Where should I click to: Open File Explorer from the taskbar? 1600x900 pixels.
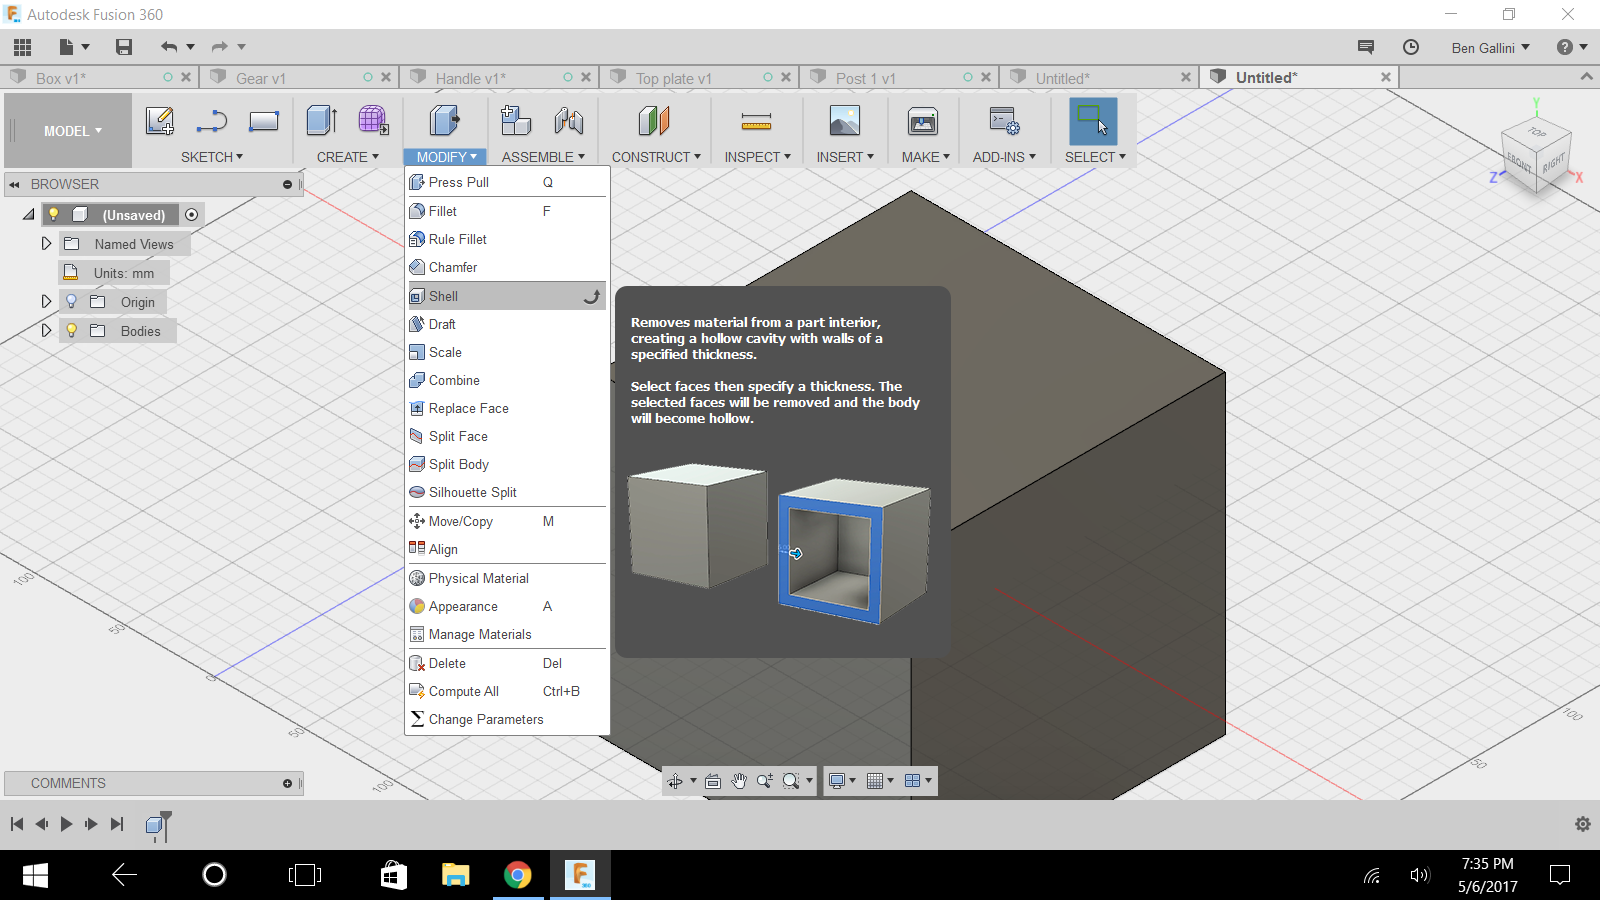pyautogui.click(x=455, y=875)
